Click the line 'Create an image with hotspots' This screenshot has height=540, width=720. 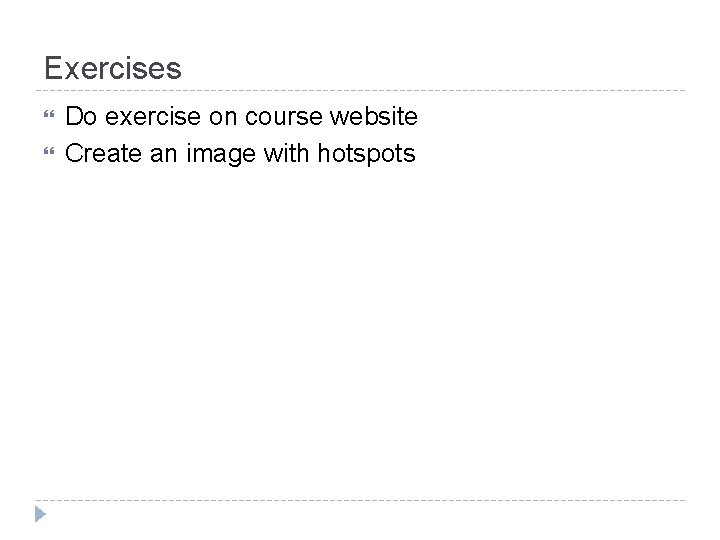[x=240, y=153]
